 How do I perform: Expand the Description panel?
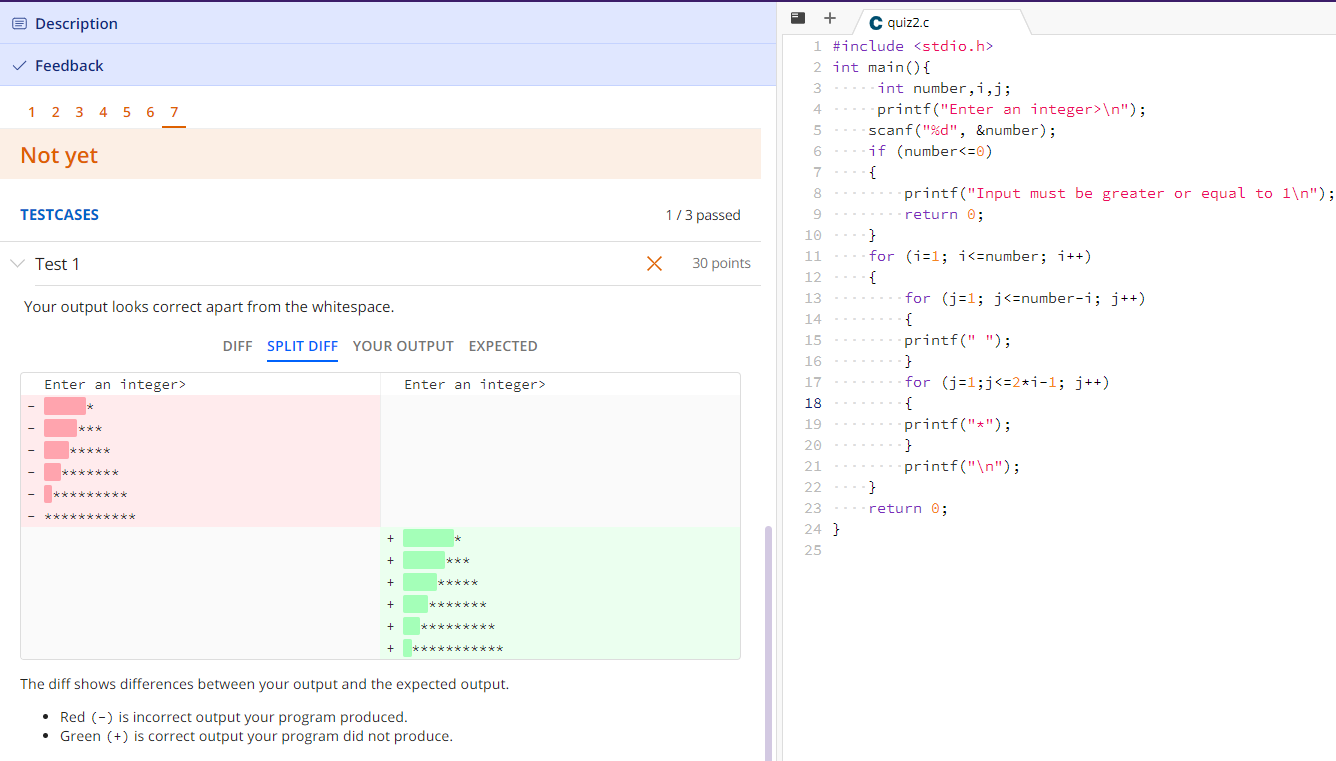click(x=77, y=23)
